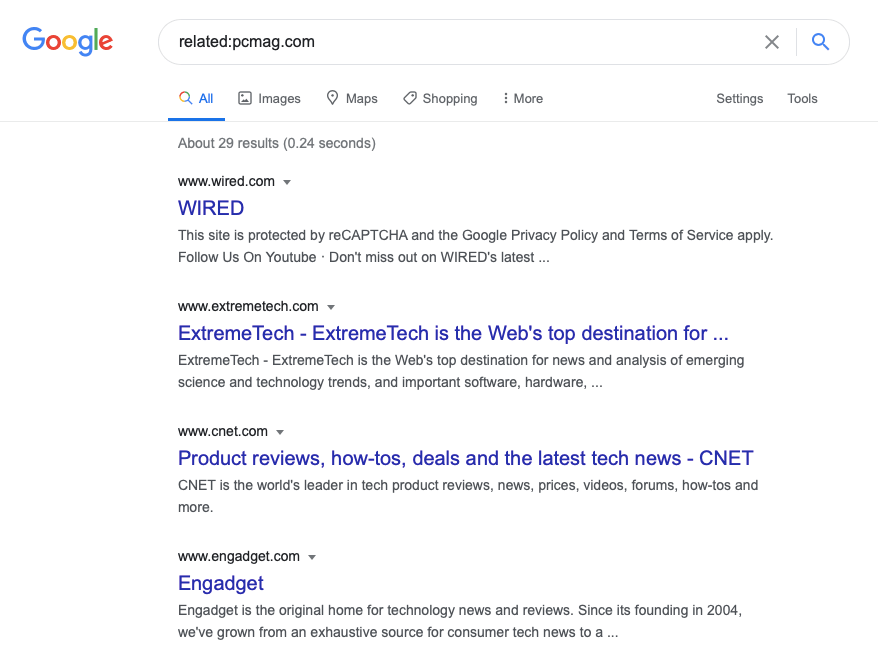The image size is (878, 664).
Task: Click the 'About 29 results' stats text
Action: (x=277, y=143)
